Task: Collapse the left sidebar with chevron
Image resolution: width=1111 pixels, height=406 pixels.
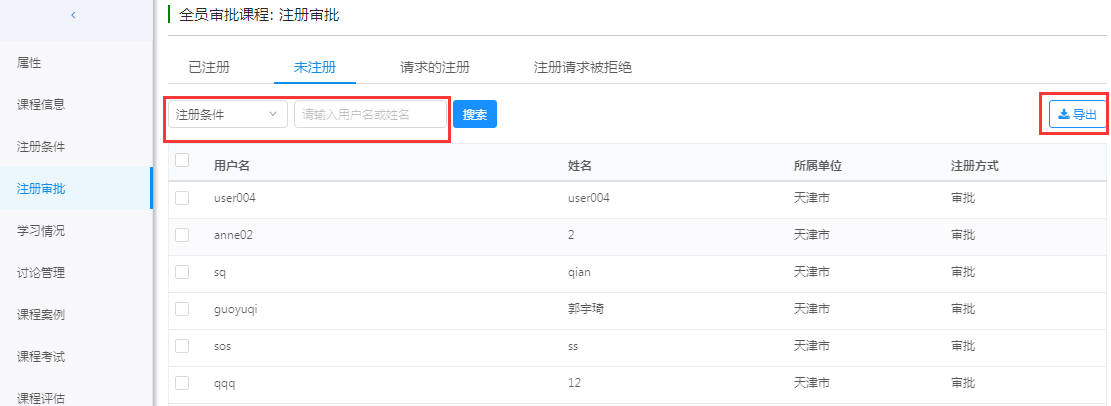Action: (x=74, y=14)
